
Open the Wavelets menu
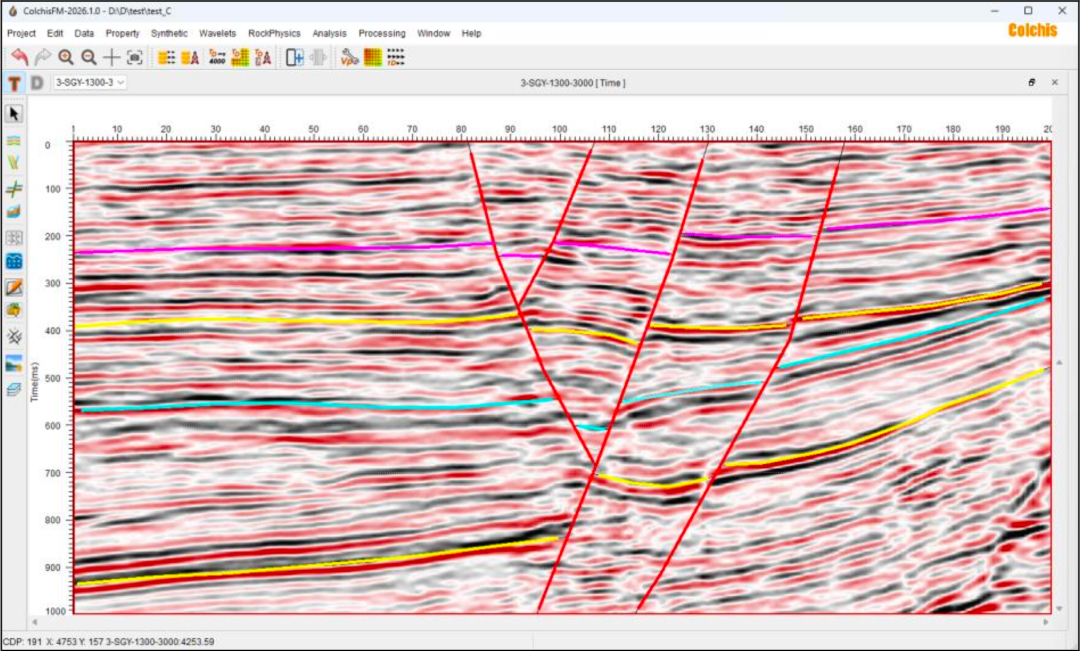pyautogui.click(x=217, y=33)
